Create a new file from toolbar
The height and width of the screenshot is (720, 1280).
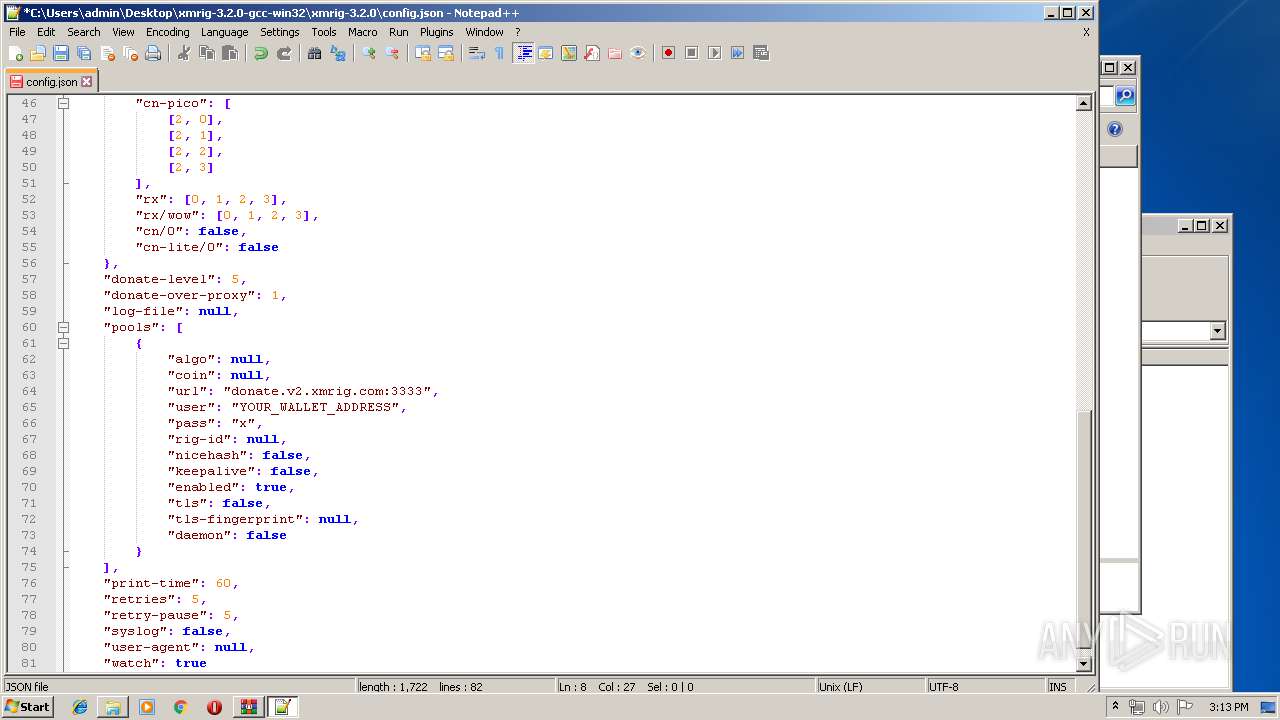[x=16, y=53]
